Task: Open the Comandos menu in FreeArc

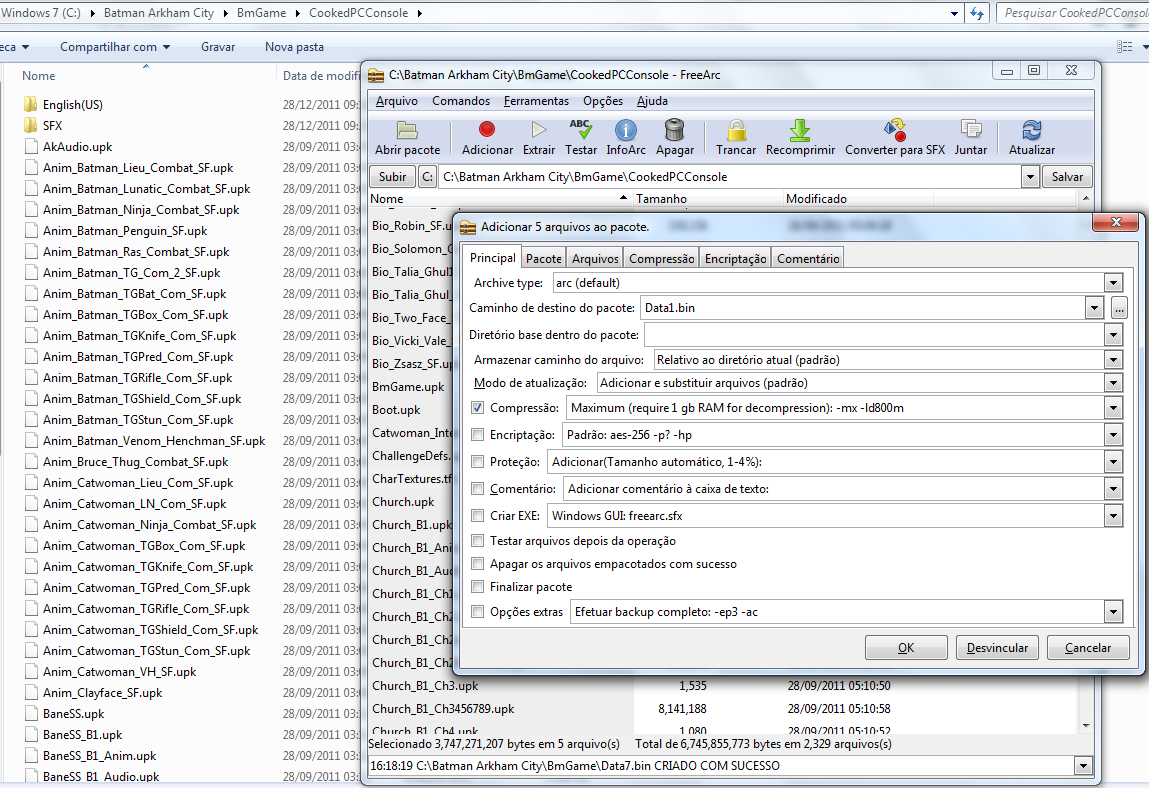Action: pos(461,101)
